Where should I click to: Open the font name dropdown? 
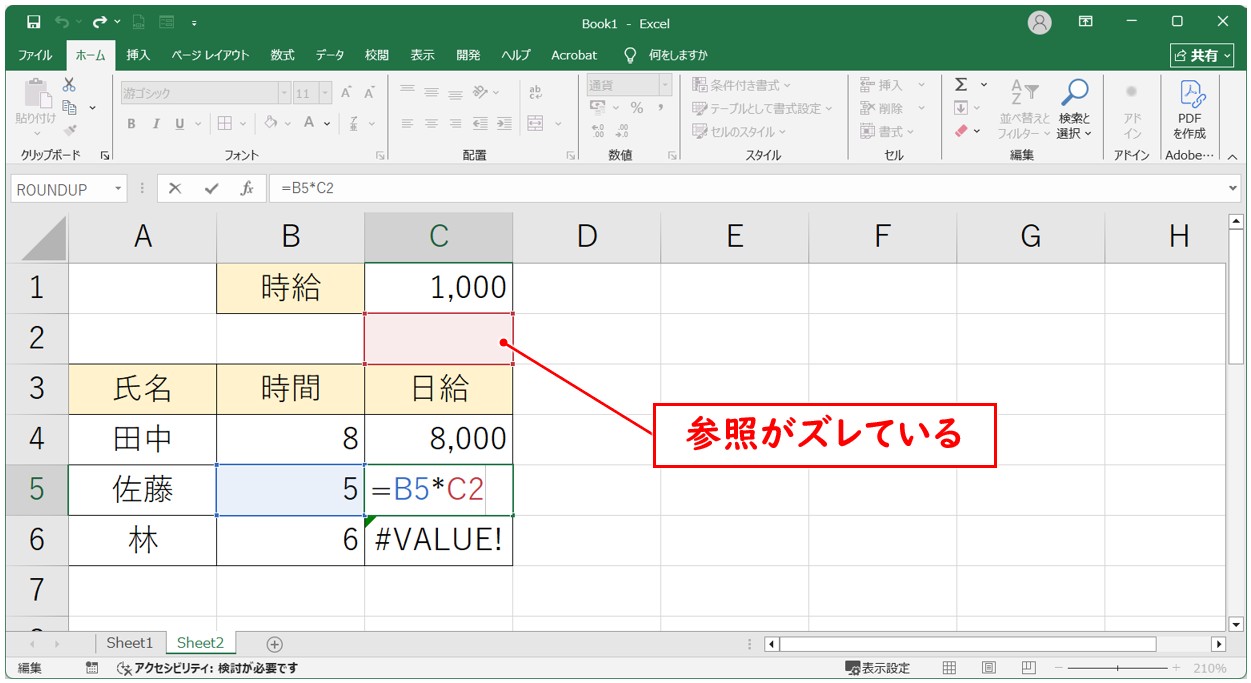point(283,92)
